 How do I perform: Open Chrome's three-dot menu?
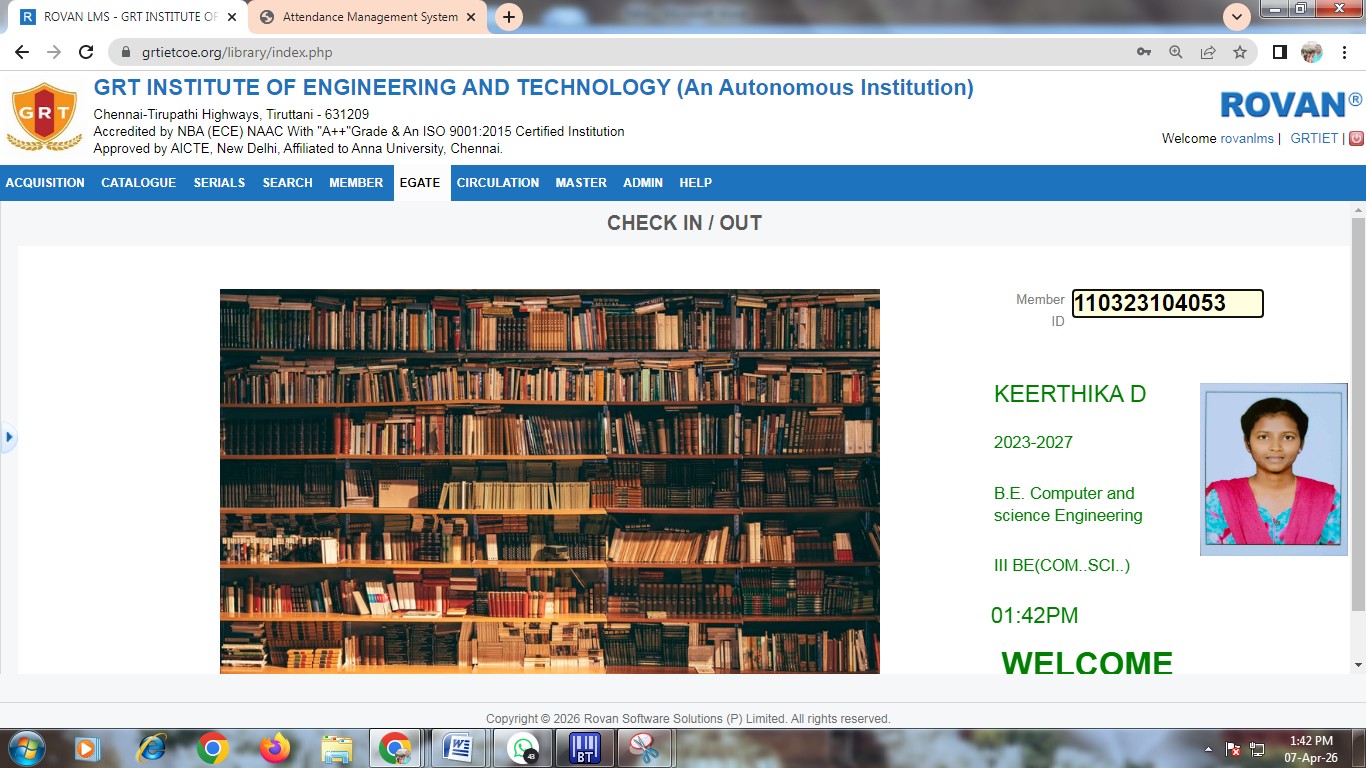click(1345, 52)
